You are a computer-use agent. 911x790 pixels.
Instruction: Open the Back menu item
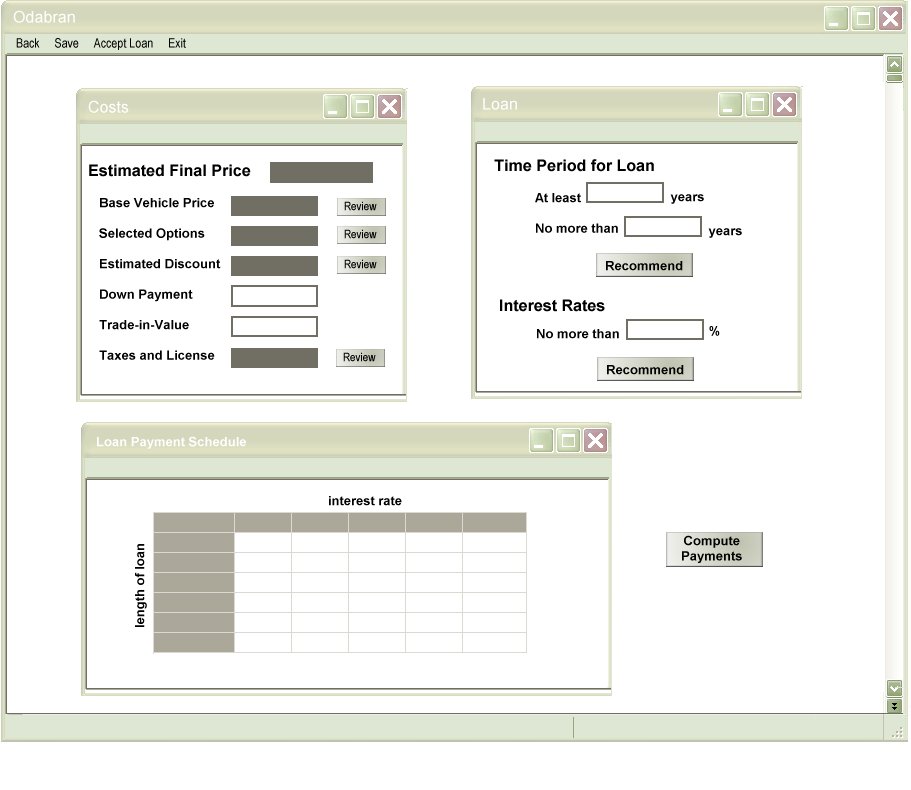click(x=28, y=43)
